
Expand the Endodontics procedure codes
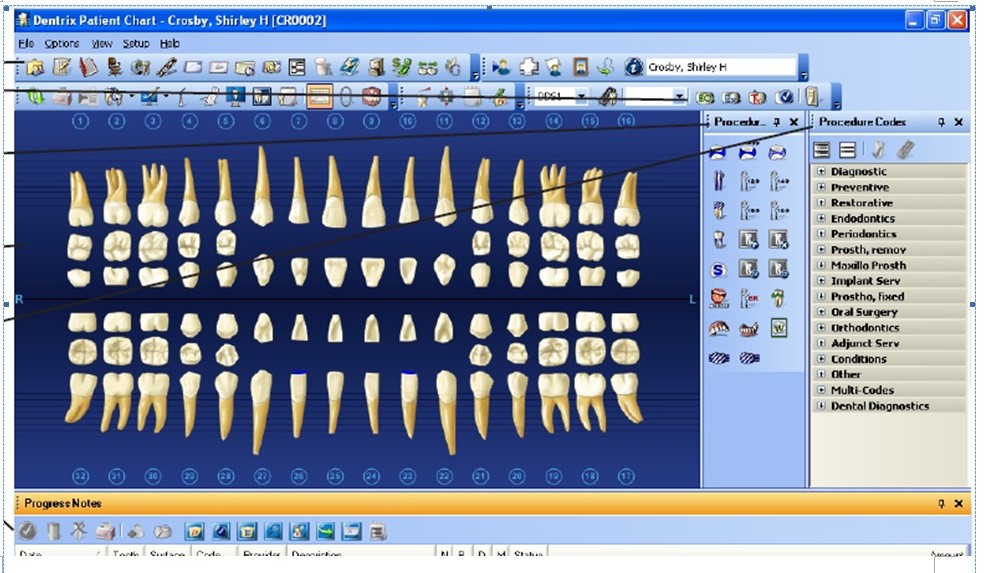(x=821, y=219)
